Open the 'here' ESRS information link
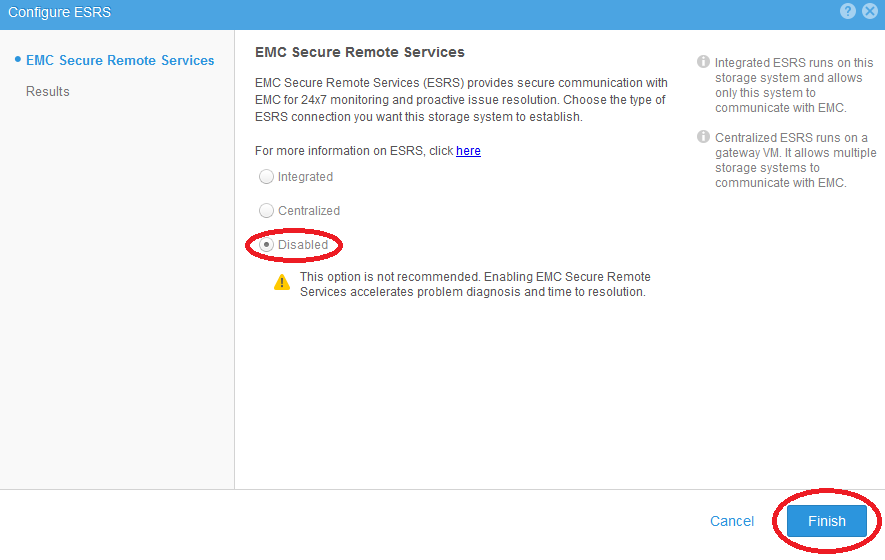 pos(468,151)
